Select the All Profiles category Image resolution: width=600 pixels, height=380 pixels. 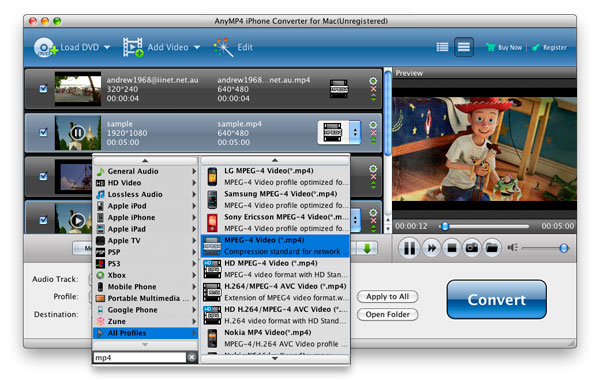tap(145, 333)
